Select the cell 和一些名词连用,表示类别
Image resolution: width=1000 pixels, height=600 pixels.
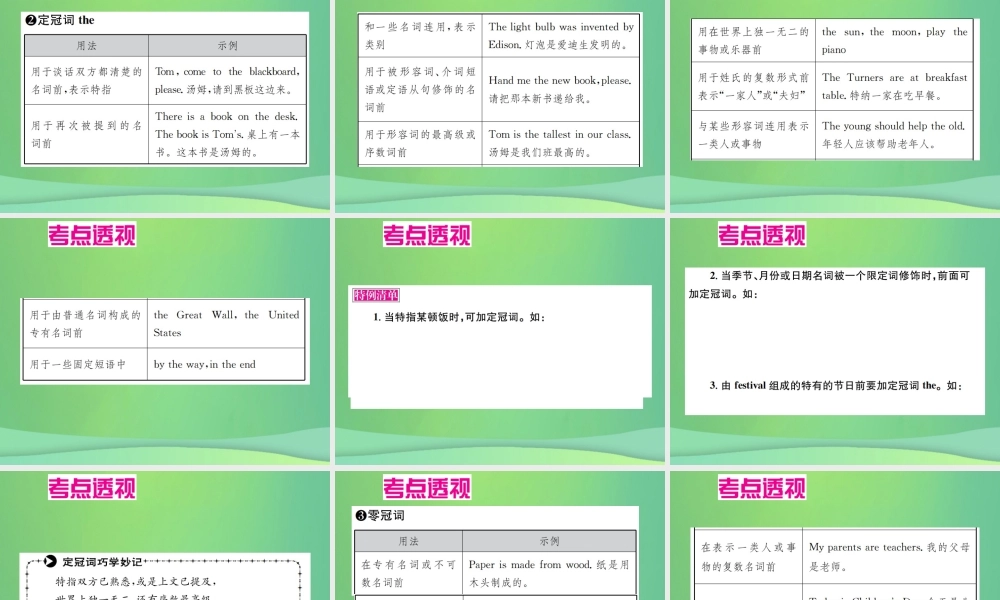pyautogui.click(x=420, y=36)
